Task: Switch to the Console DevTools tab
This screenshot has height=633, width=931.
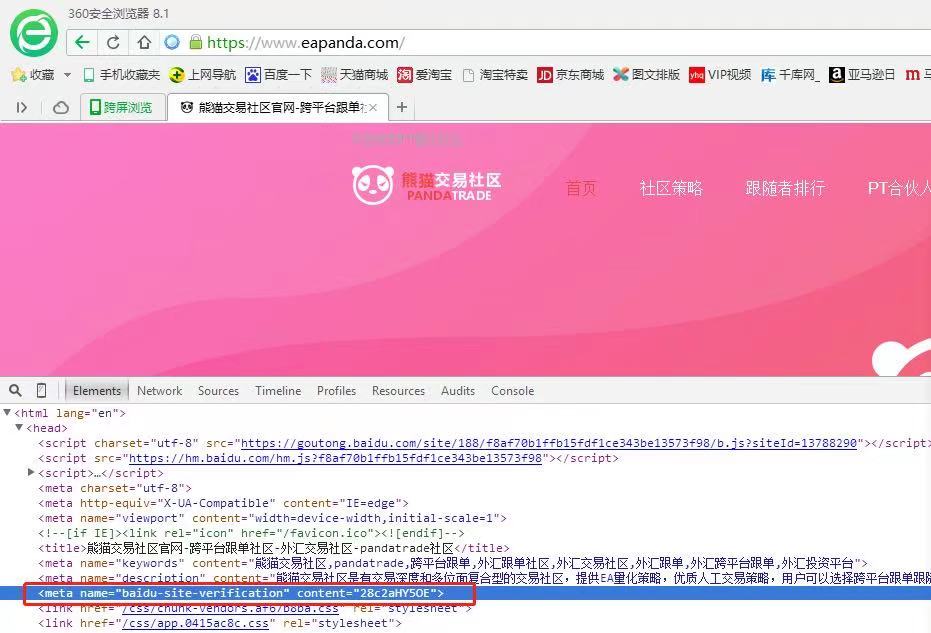Action: click(512, 391)
